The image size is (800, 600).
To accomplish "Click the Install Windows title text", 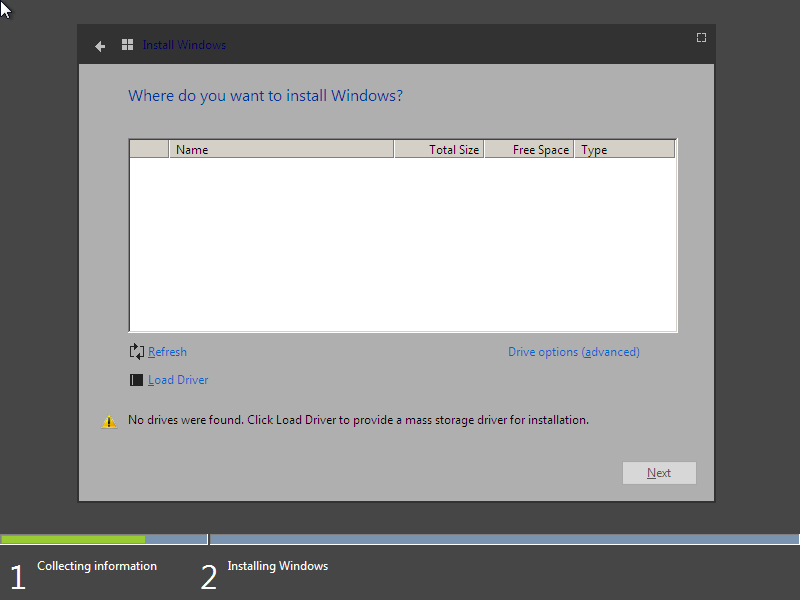I will [184, 45].
